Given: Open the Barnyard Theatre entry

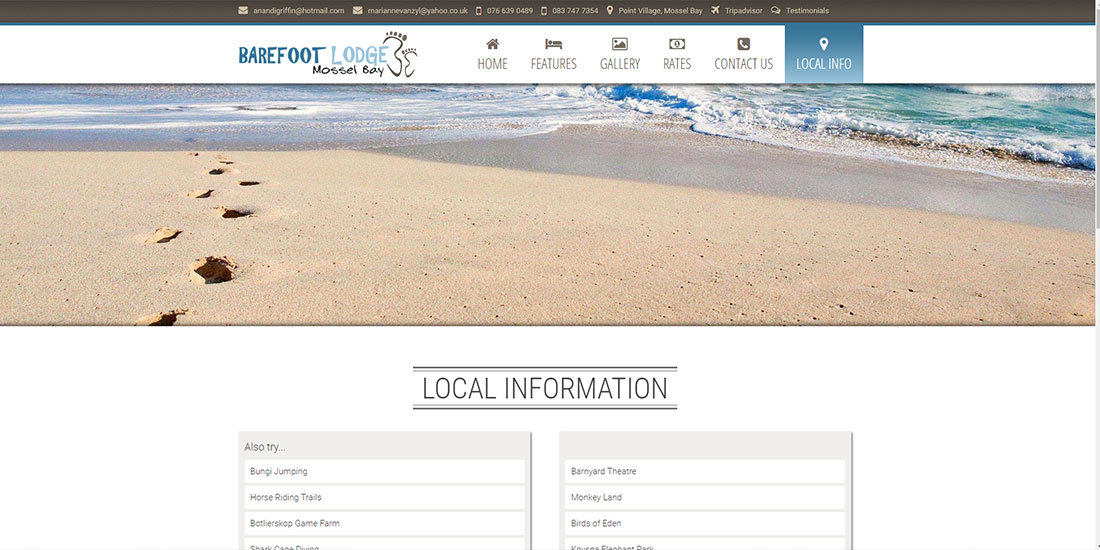Looking at the screenshot, I should [x=704, y=471].
